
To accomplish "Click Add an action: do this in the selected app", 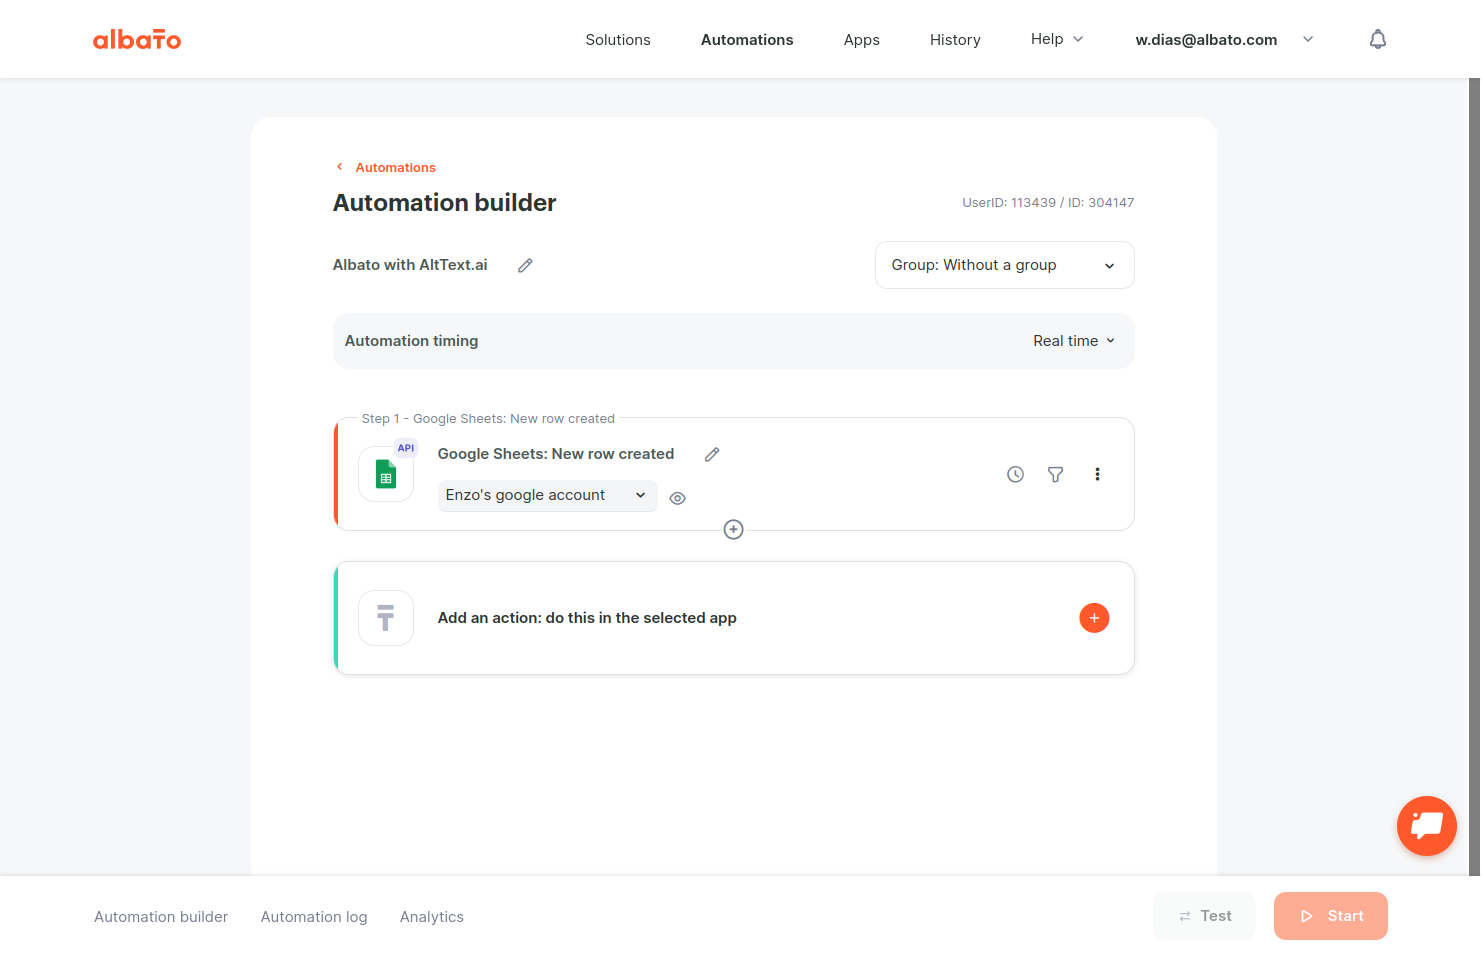I will tap(587, 618).
